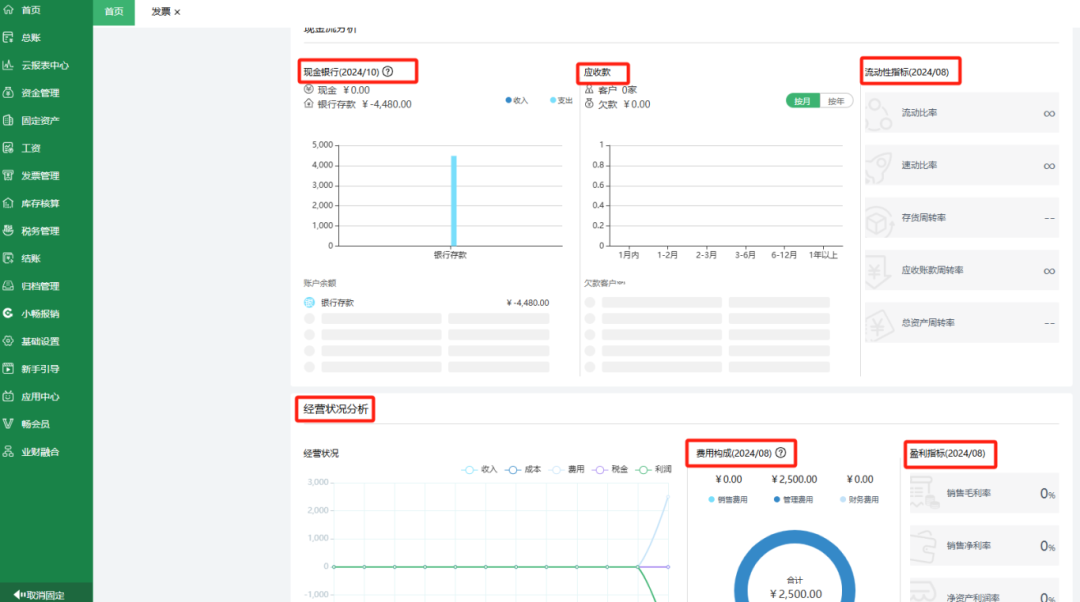Open 基础设置 settings in sidebar

pos(39,341)
